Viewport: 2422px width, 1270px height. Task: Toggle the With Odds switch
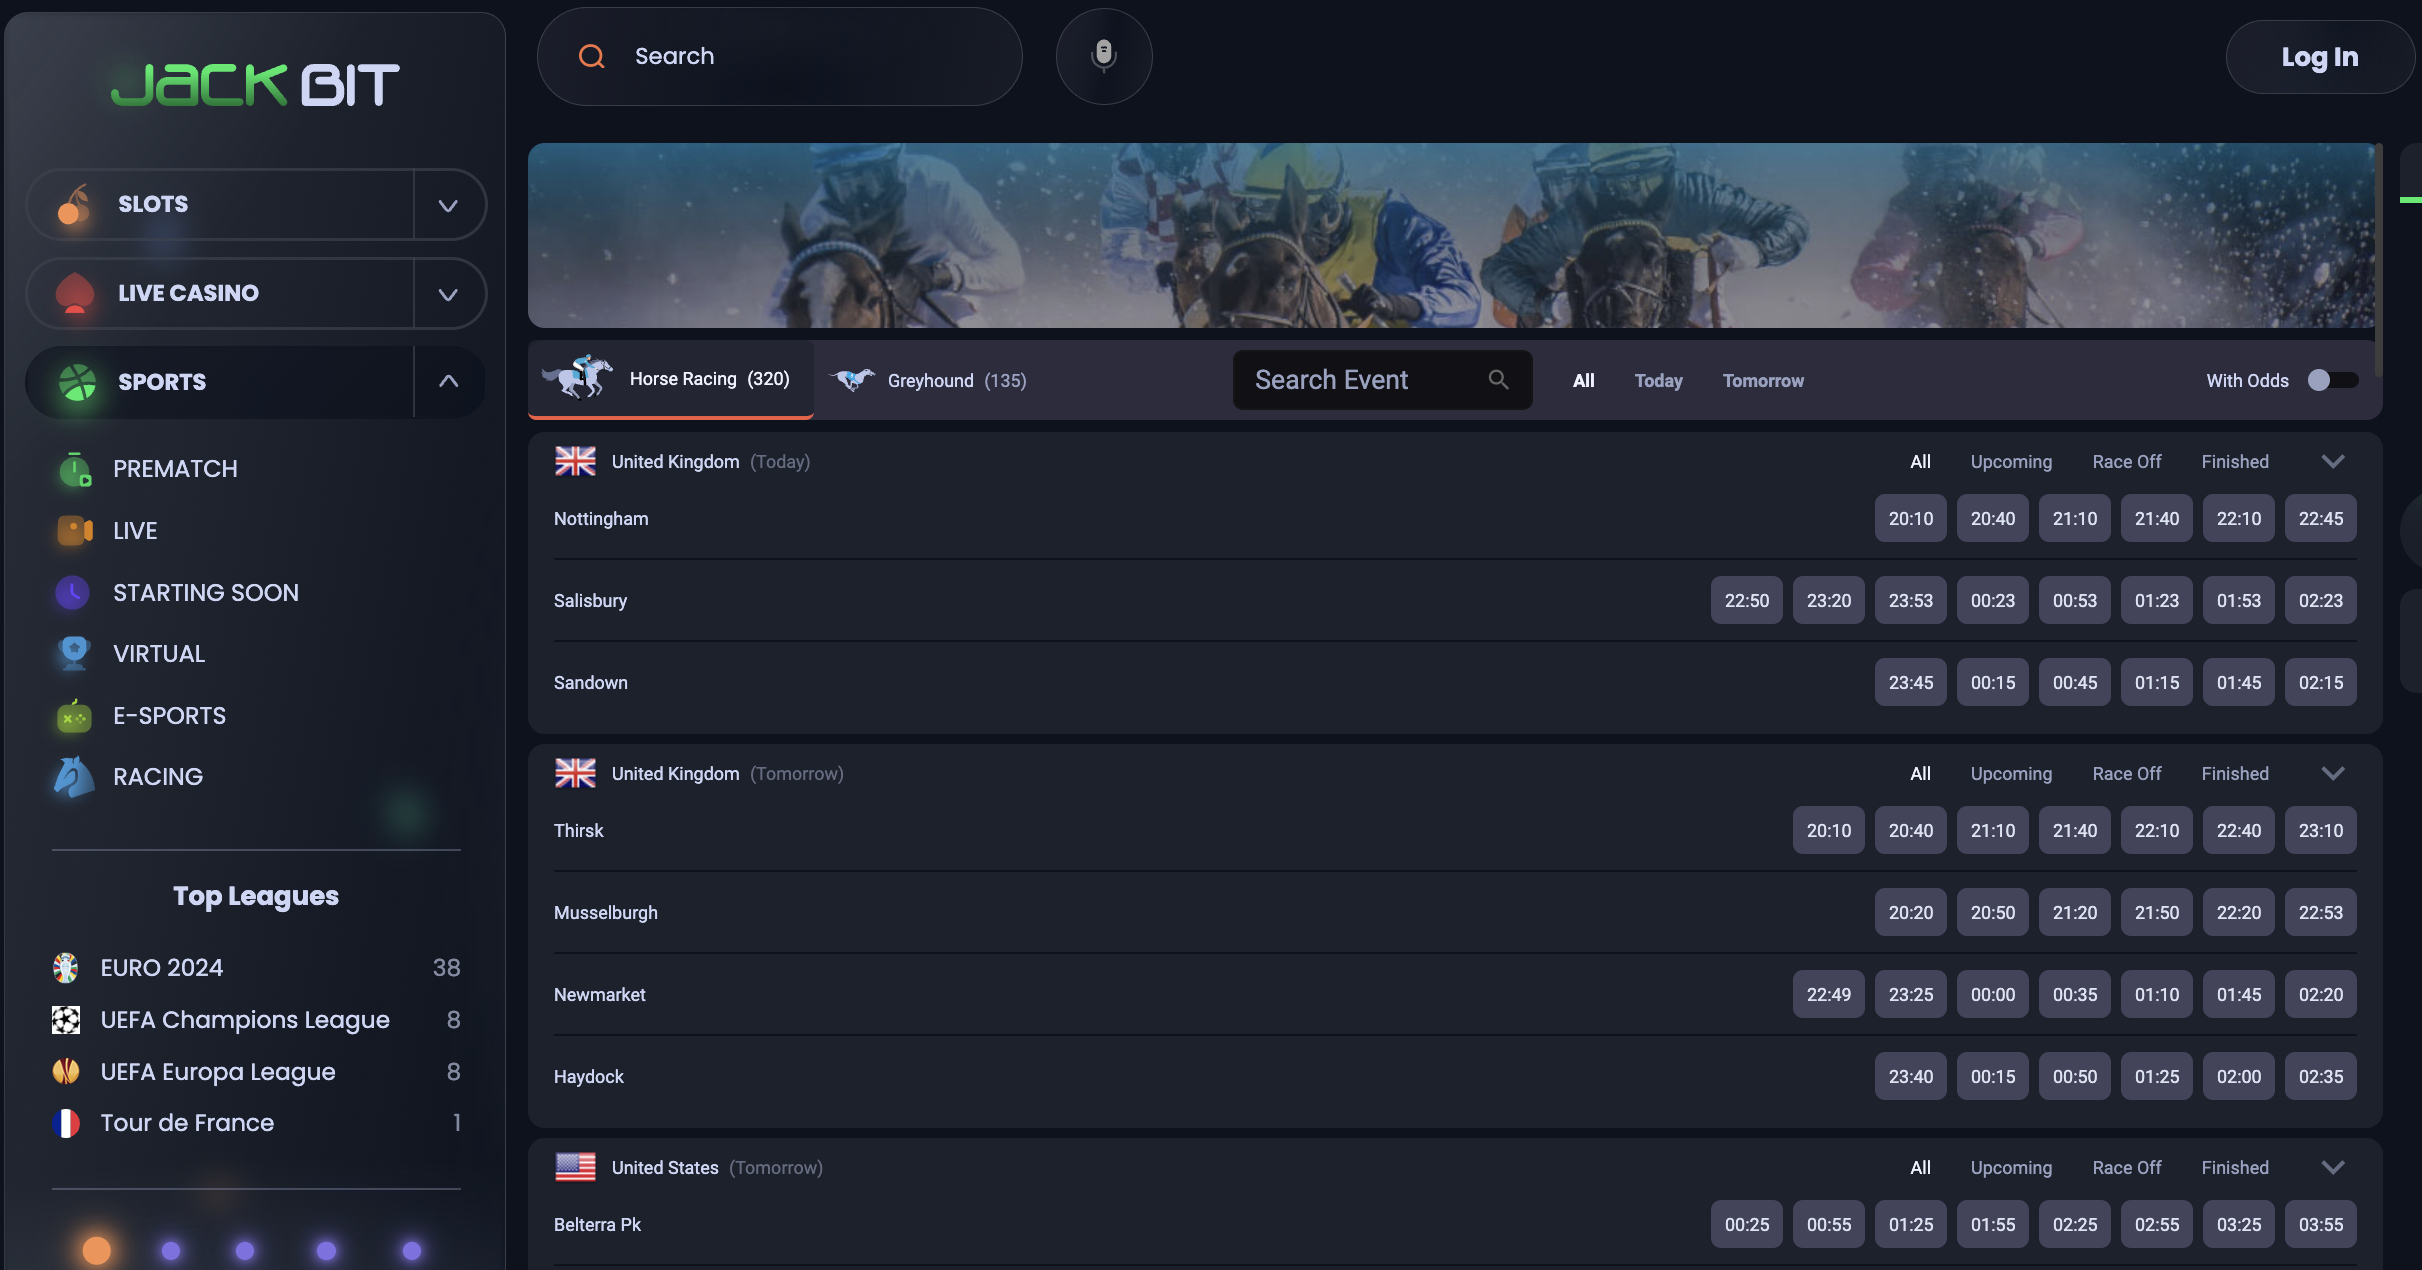(x=2331, y=380)
